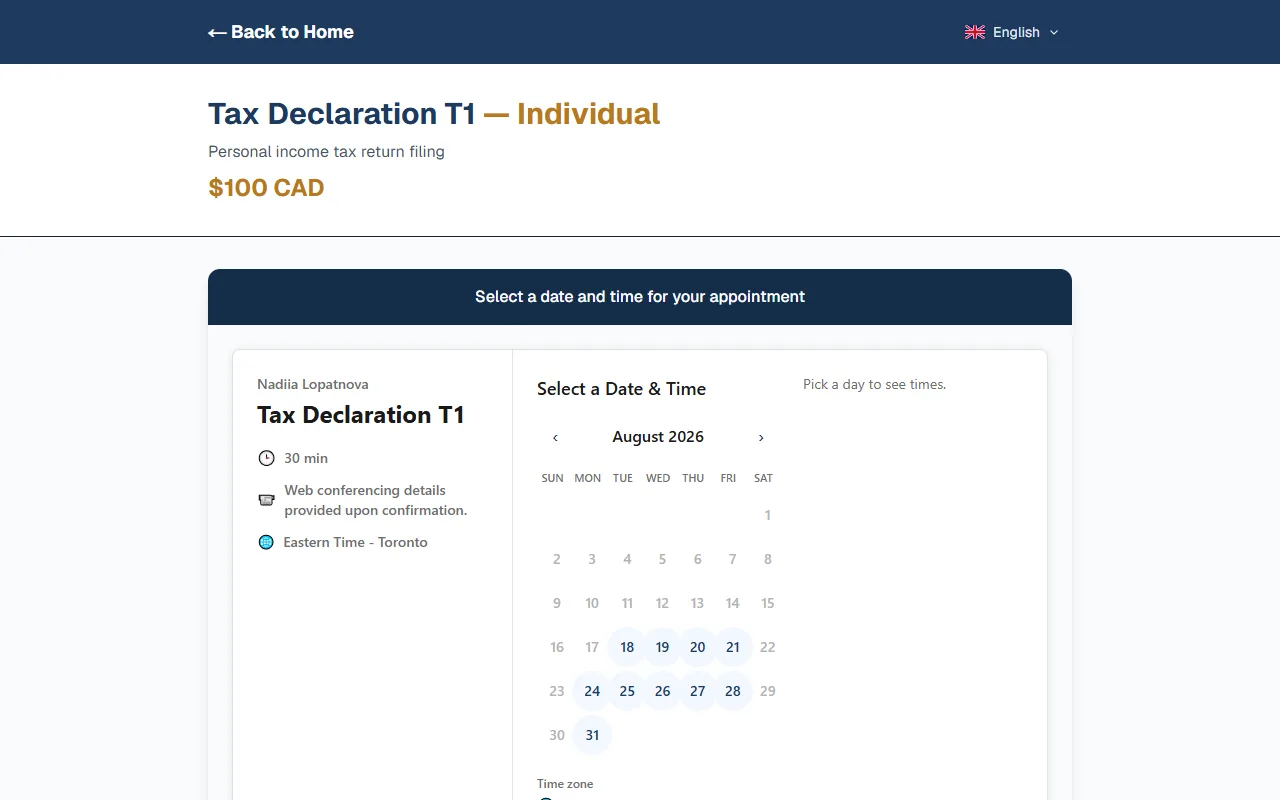Click the 30 min duration text
Screen dimensions: 1280x800
(x=306, y=458)
